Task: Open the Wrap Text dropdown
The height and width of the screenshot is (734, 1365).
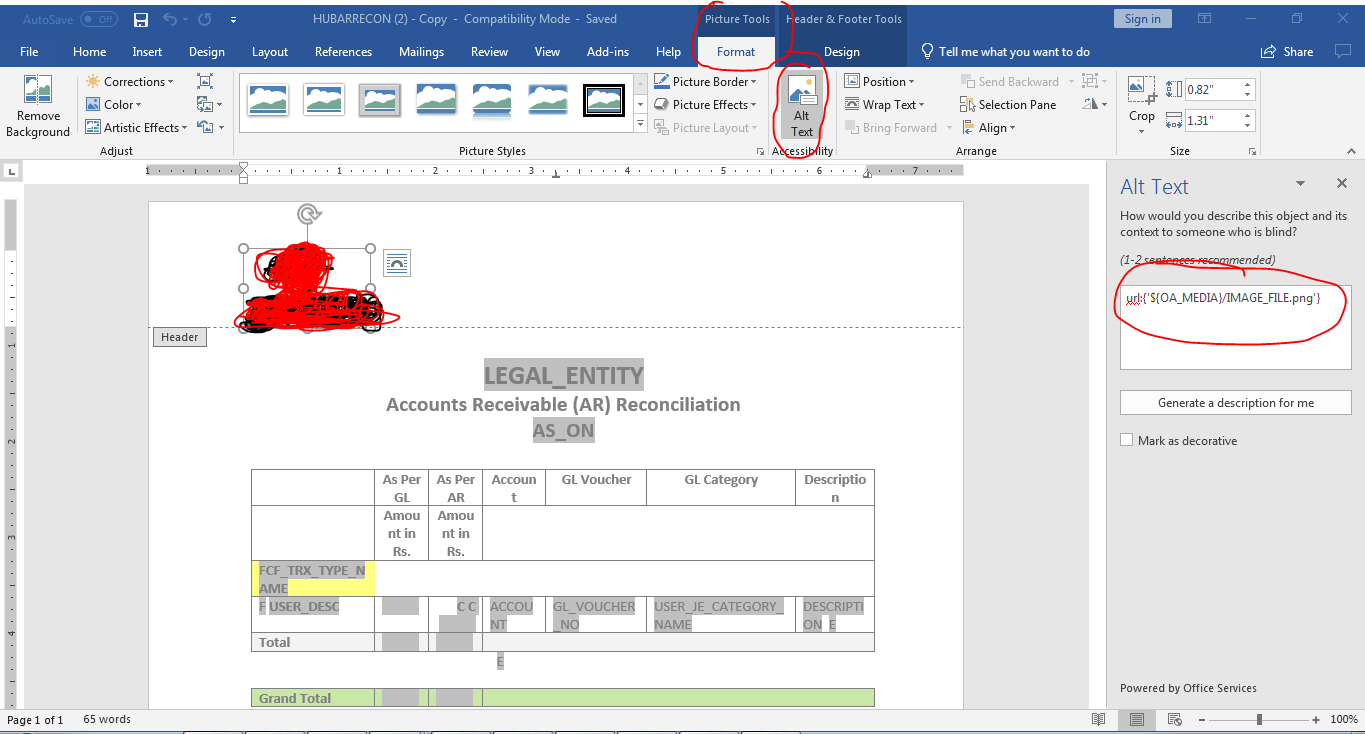Action: point(886,104)
